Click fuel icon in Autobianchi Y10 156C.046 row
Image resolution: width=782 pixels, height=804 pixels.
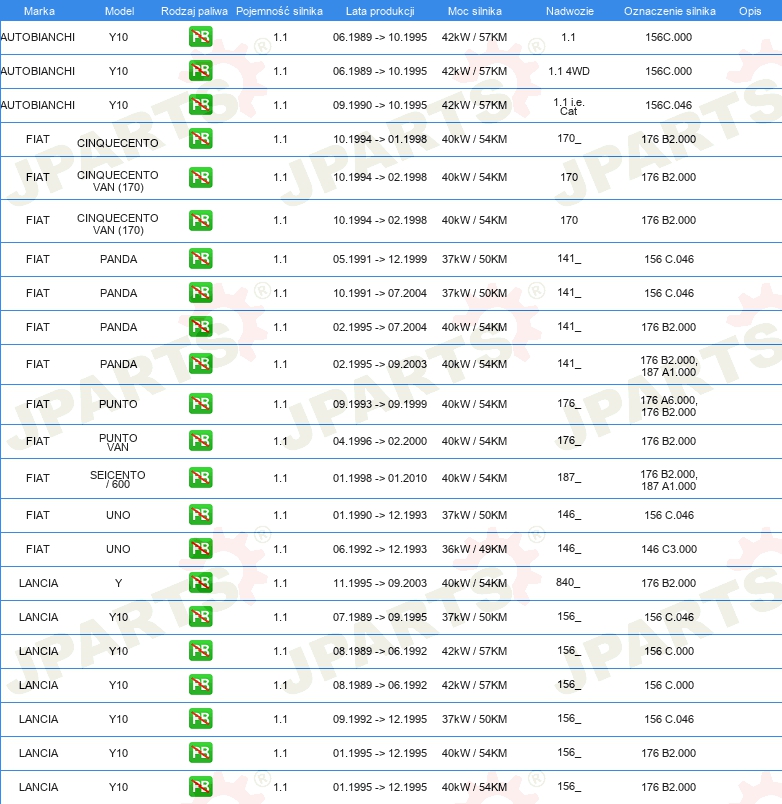(x=200, y=105)
